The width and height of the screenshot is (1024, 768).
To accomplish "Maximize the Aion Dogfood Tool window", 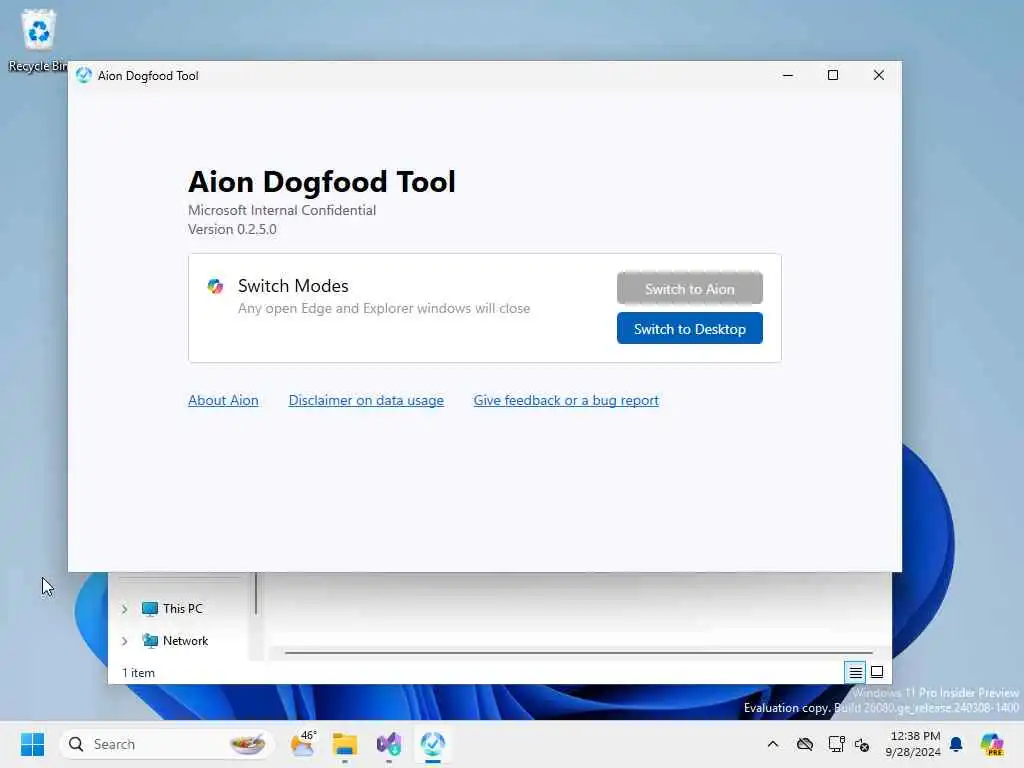I will 833,75.
